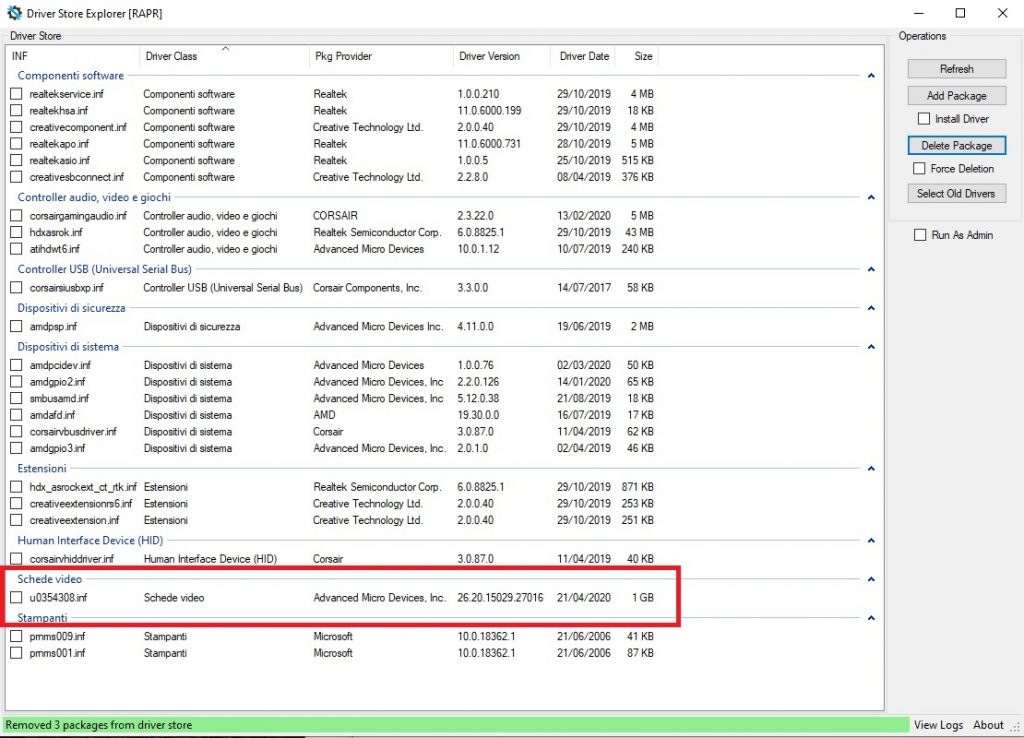Tick the realtekservice.inf checkbox
The height and width of the screenshot is (738, 1024).
point(16,94)
